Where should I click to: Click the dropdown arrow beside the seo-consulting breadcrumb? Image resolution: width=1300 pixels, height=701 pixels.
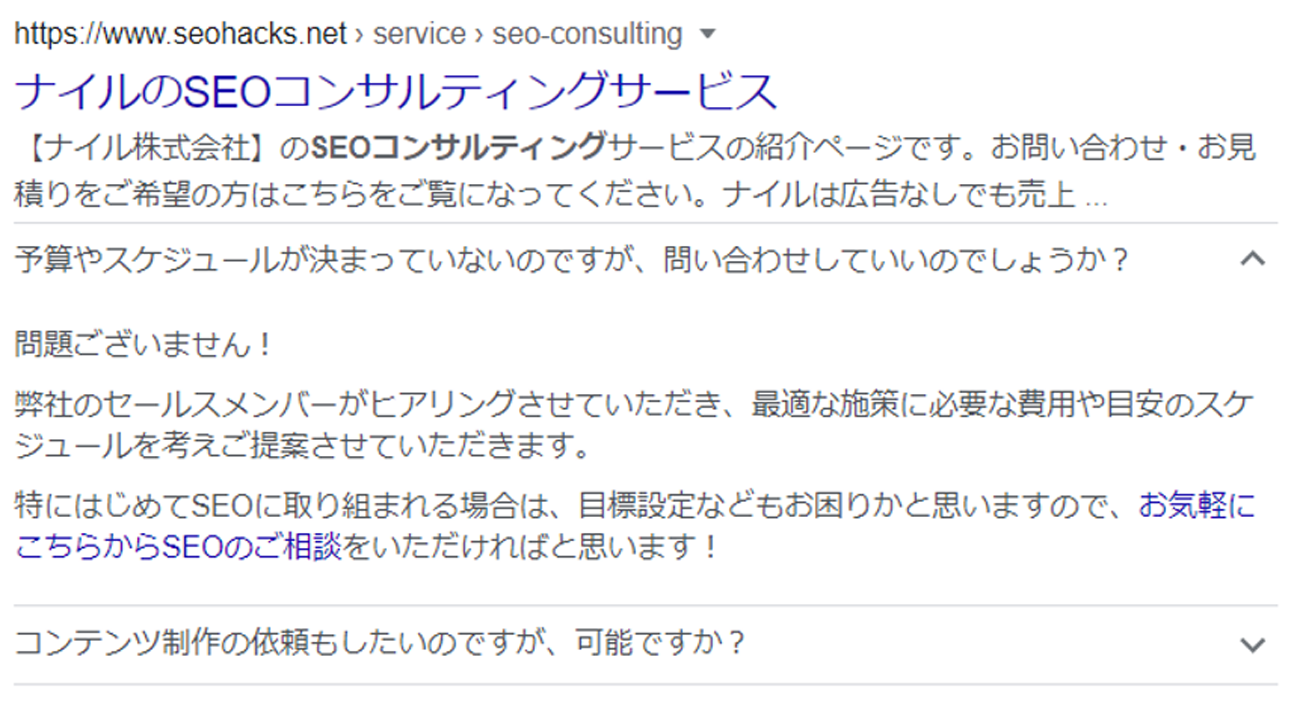coord(708,34)
